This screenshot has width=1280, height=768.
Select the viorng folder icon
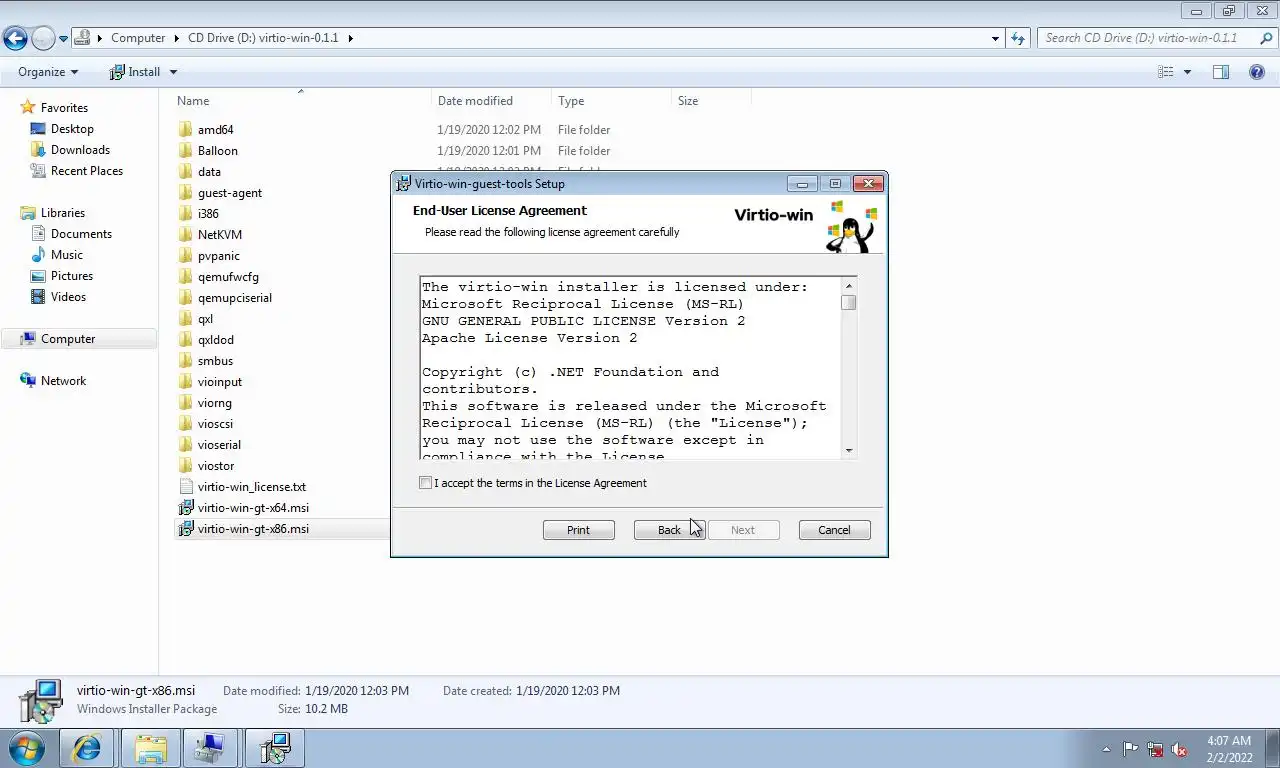click(x=185, y=403)
